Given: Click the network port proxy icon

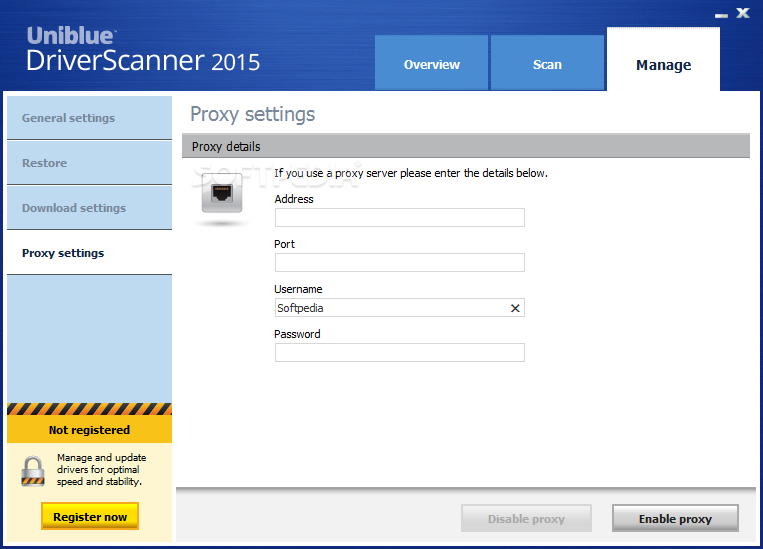Looking at the screenshot, I should (222, 194).
